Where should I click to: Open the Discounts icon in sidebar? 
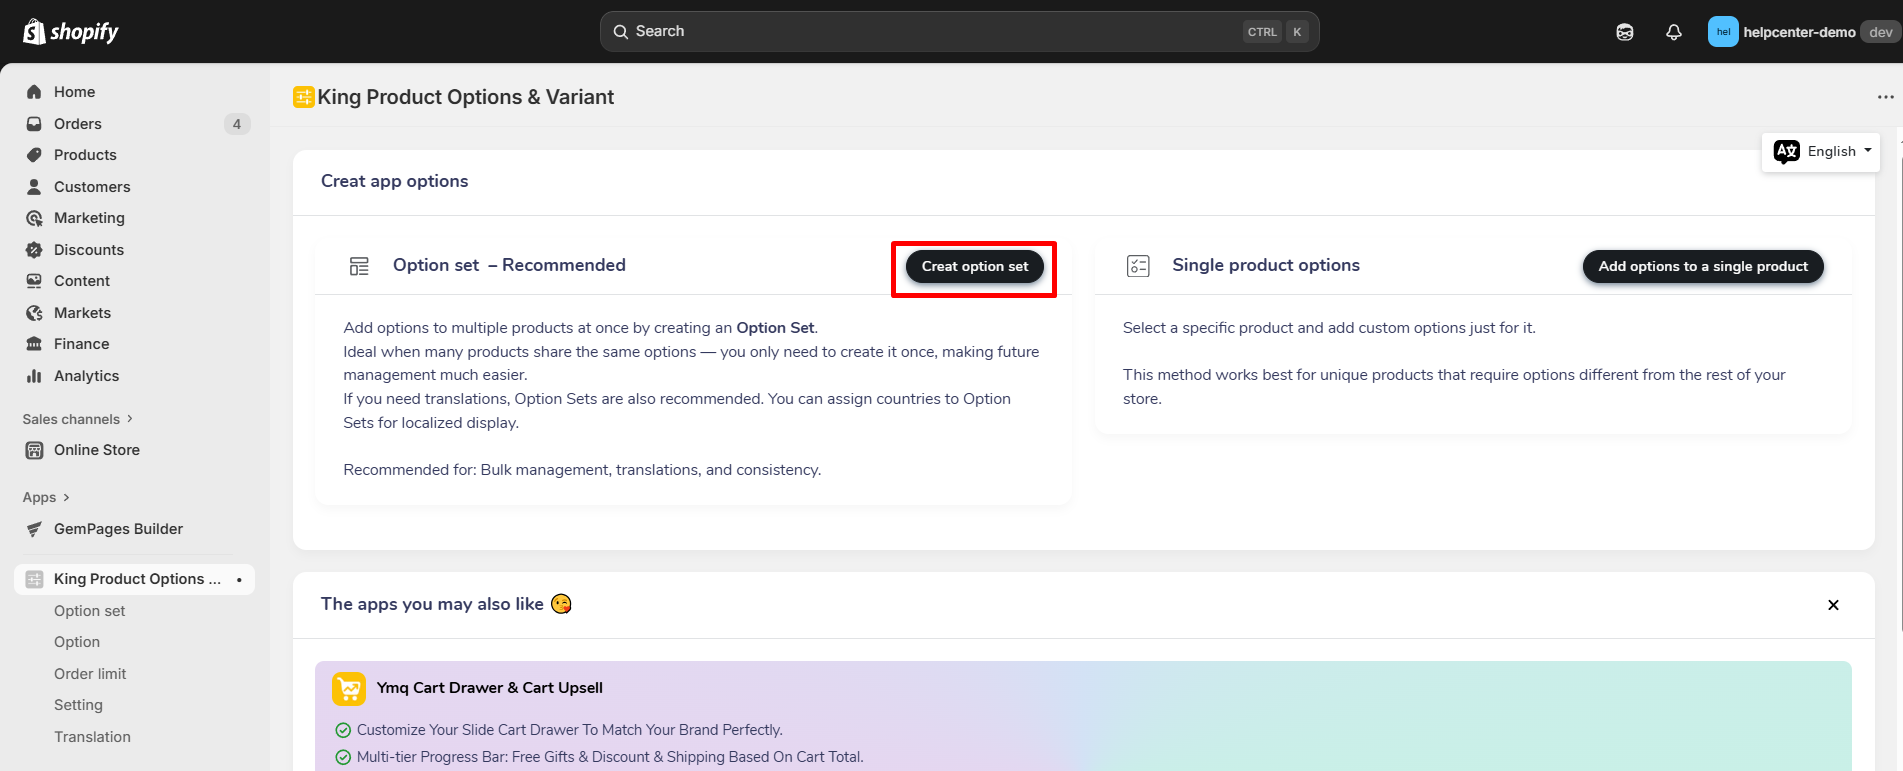[34, 250]
